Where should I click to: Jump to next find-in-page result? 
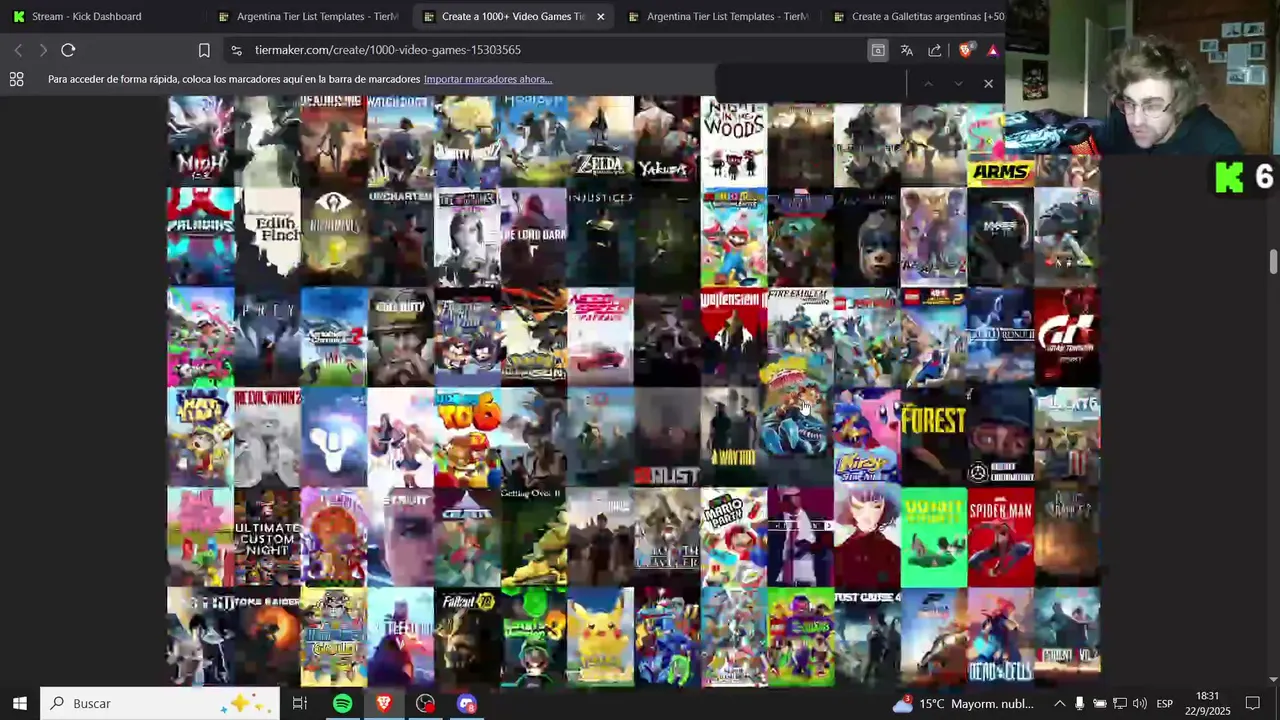coord(958,83)
